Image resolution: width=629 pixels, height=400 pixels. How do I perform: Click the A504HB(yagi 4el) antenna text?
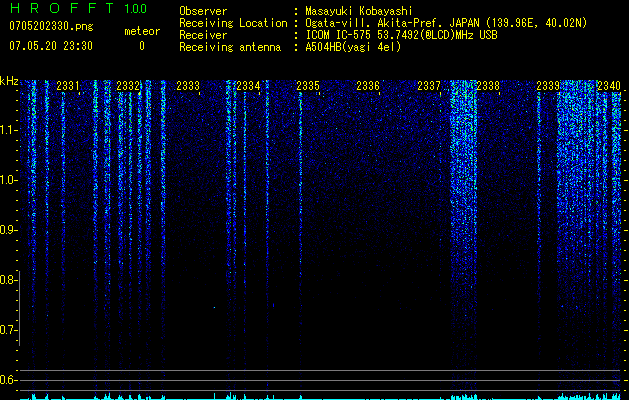click(353, 47)
